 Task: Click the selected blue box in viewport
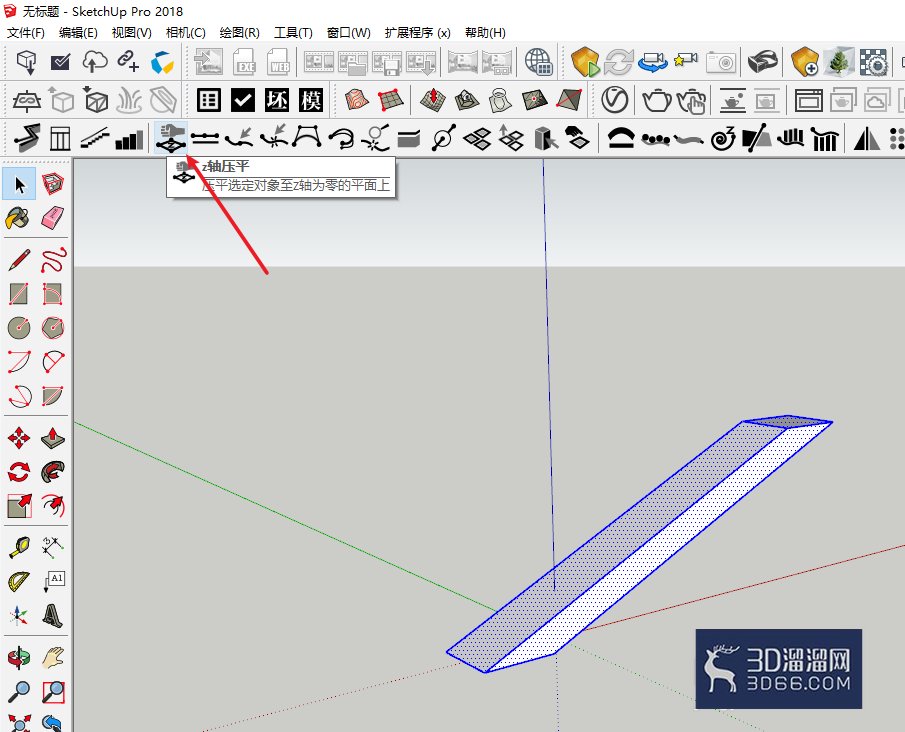point(640,543)
